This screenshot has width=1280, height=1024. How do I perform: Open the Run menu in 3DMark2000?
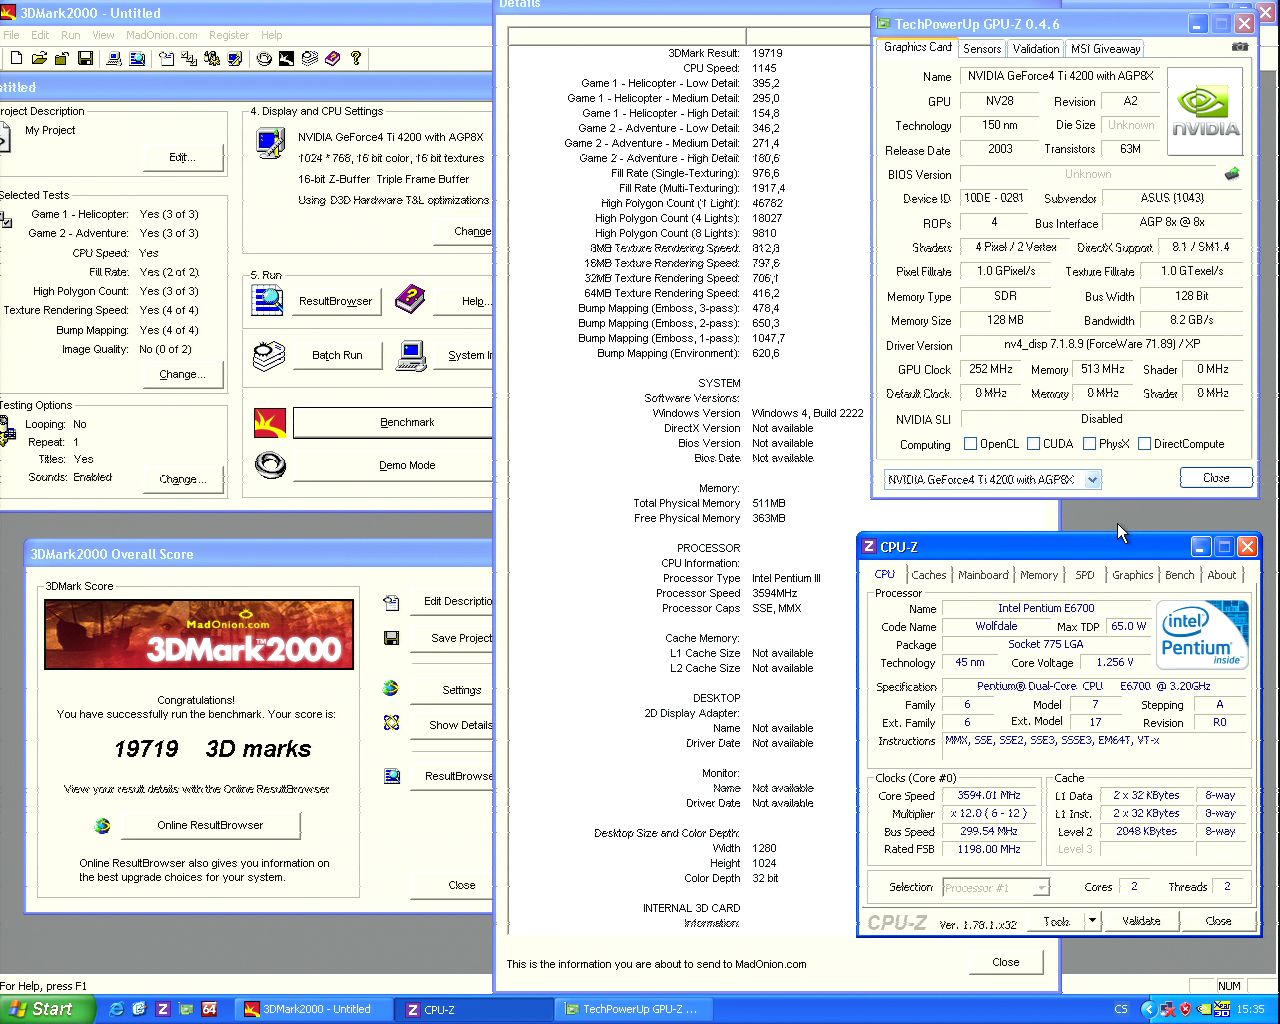pos(70,35)
